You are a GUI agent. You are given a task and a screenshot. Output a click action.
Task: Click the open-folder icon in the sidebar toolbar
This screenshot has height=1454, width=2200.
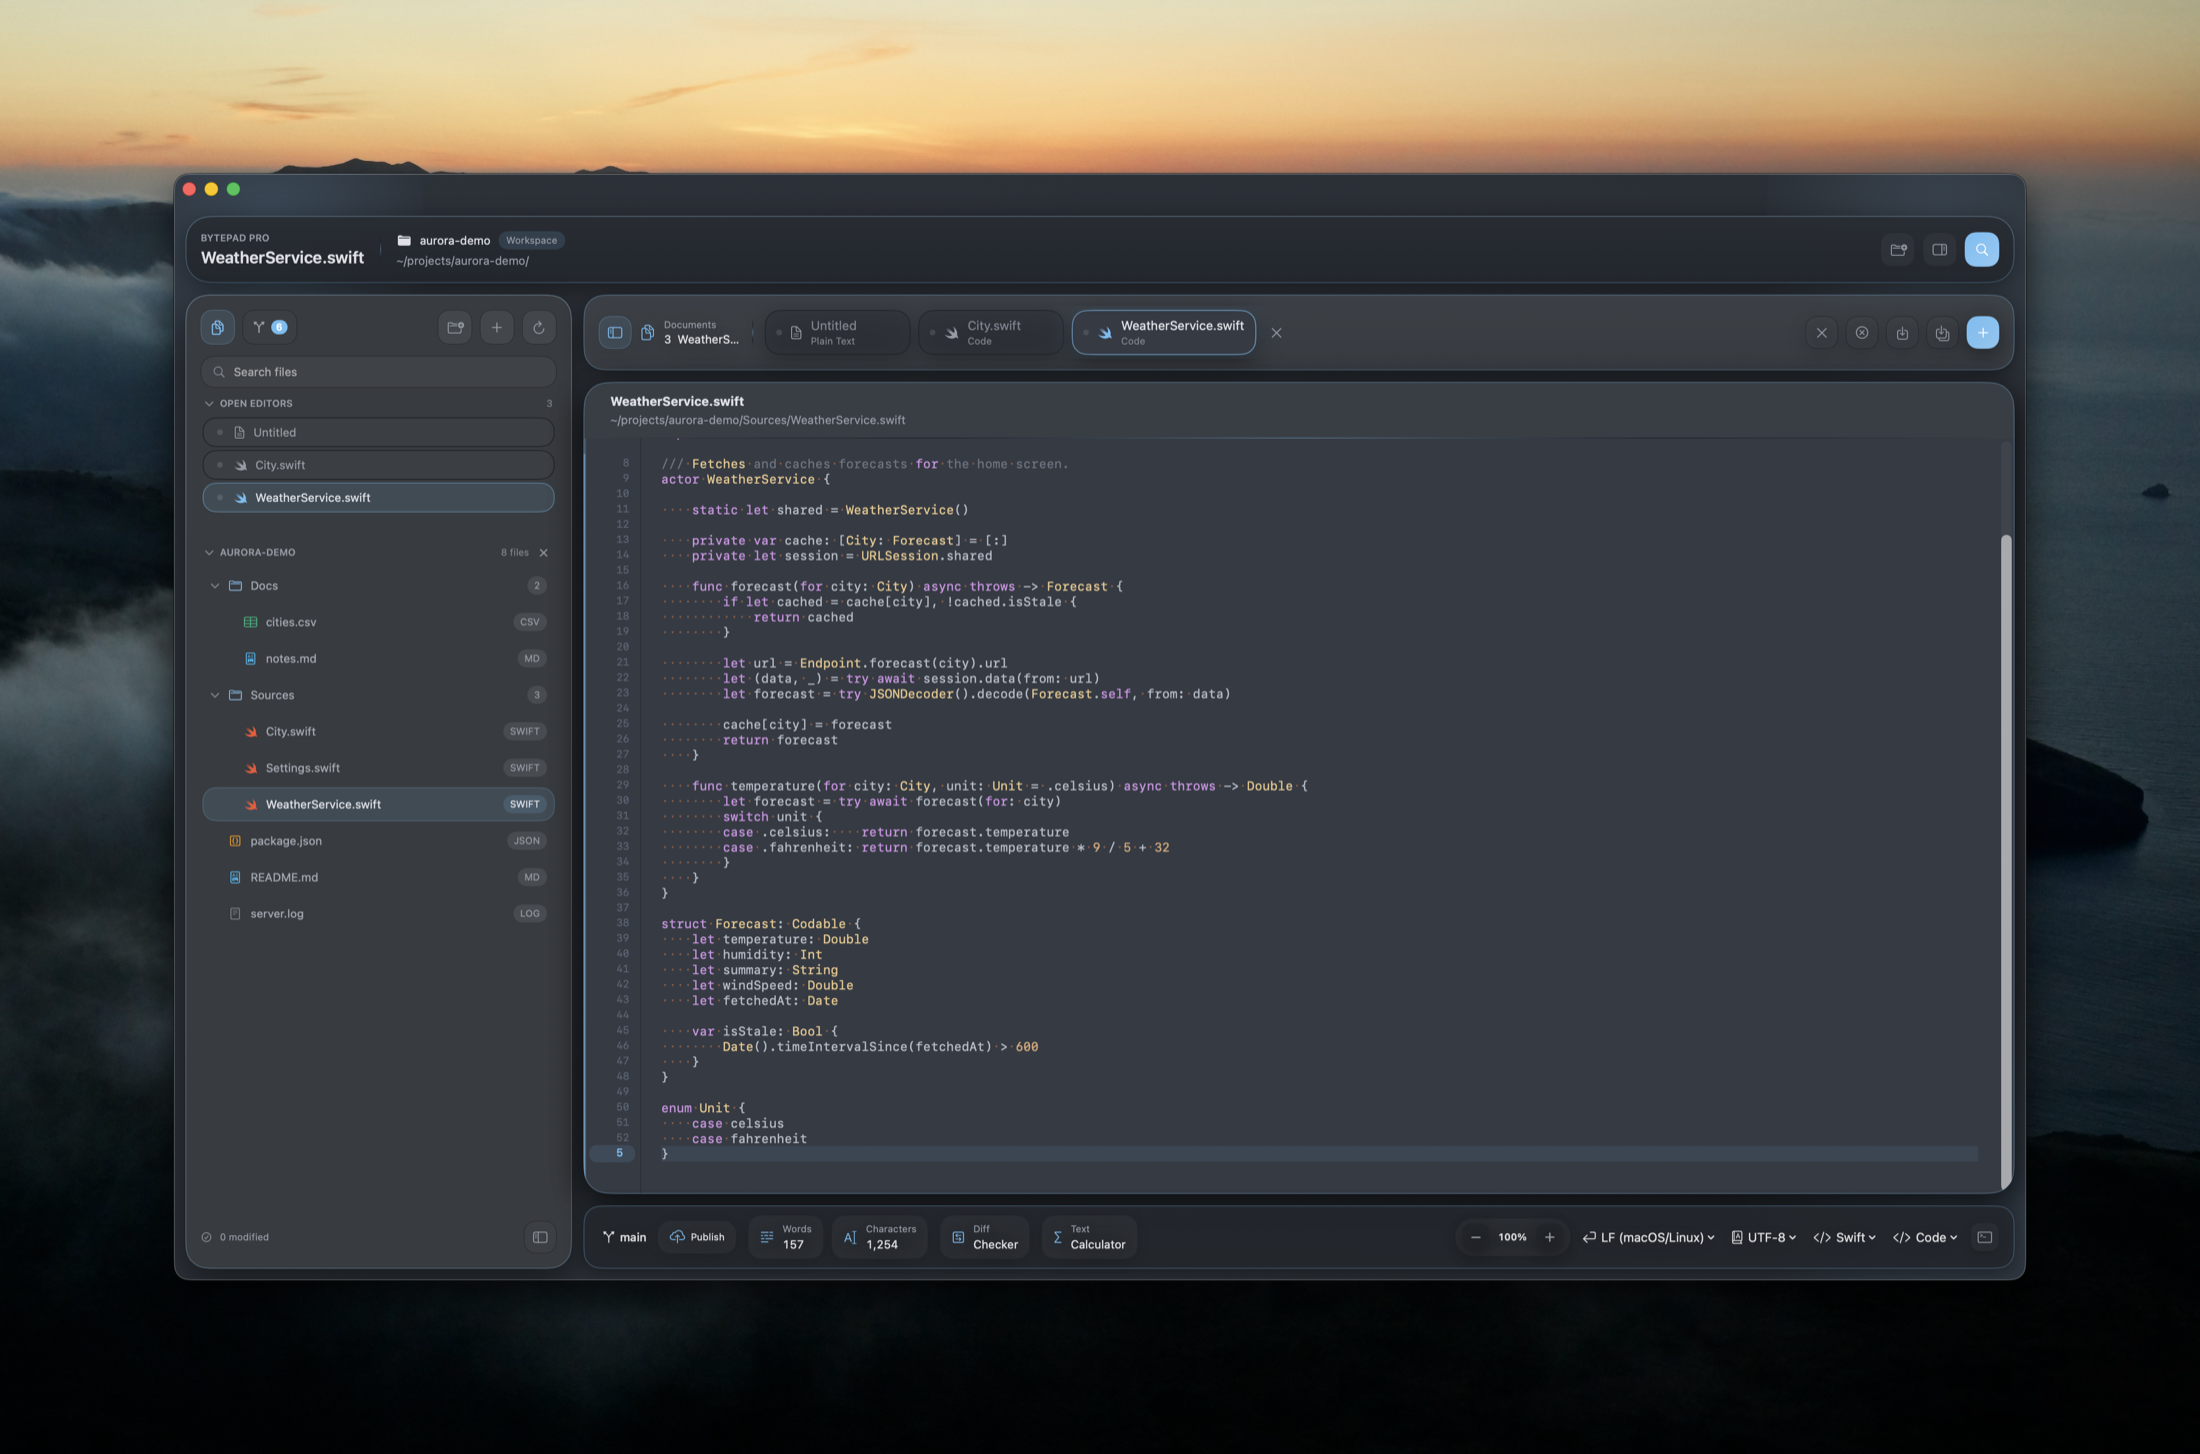455,327
